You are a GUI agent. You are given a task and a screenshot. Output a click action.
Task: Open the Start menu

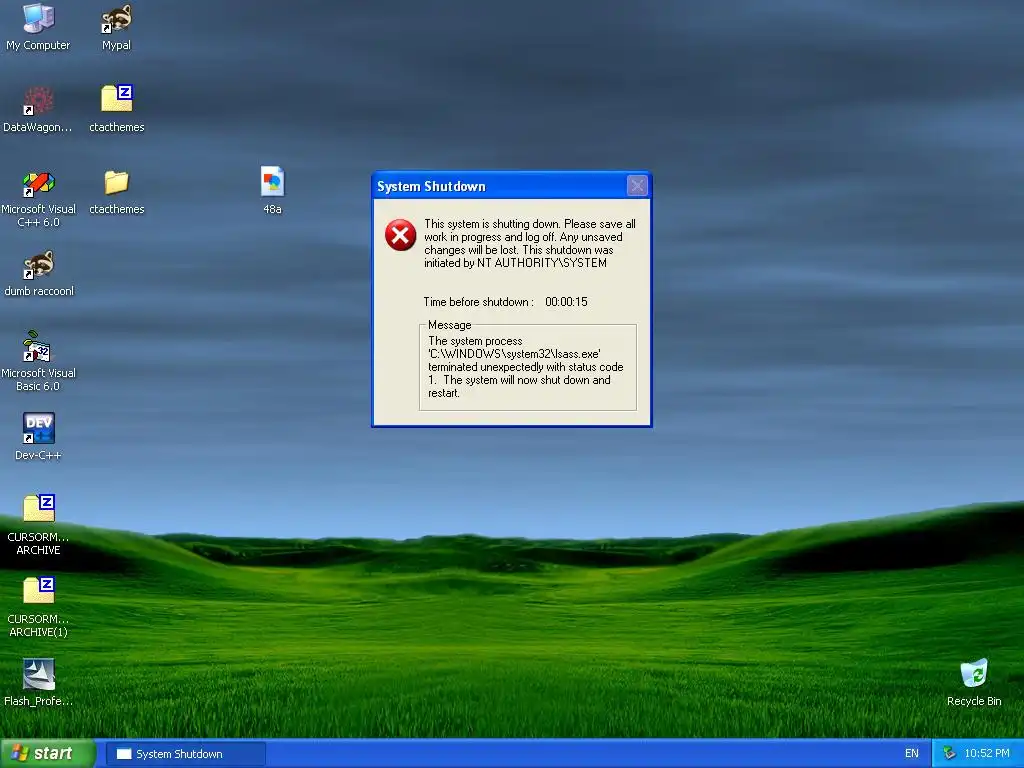point(47,753)
